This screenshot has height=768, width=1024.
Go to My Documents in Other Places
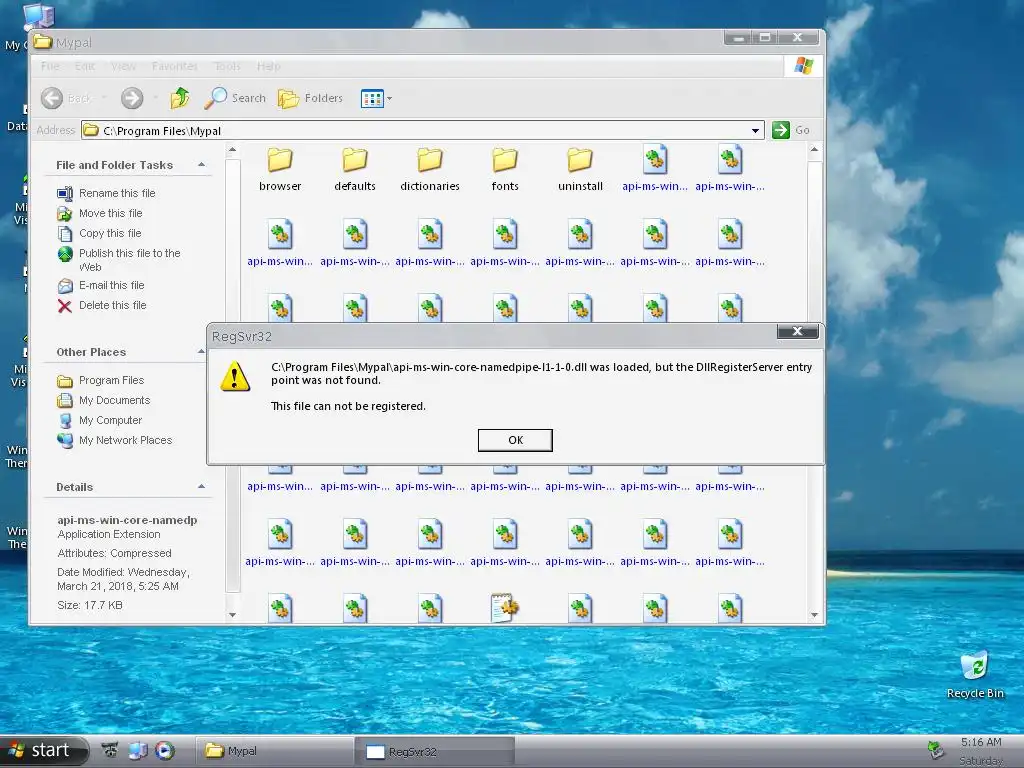[114, 400]
